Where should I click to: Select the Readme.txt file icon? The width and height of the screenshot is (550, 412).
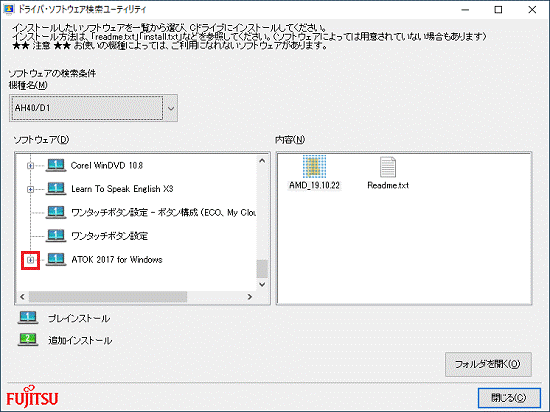pos(388,167)
